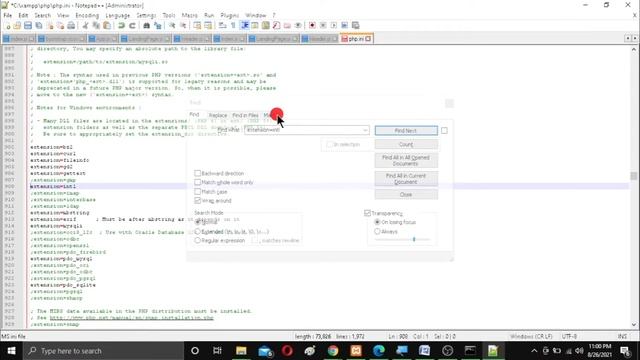Click the Open file toolbar icon

(17, 26)
